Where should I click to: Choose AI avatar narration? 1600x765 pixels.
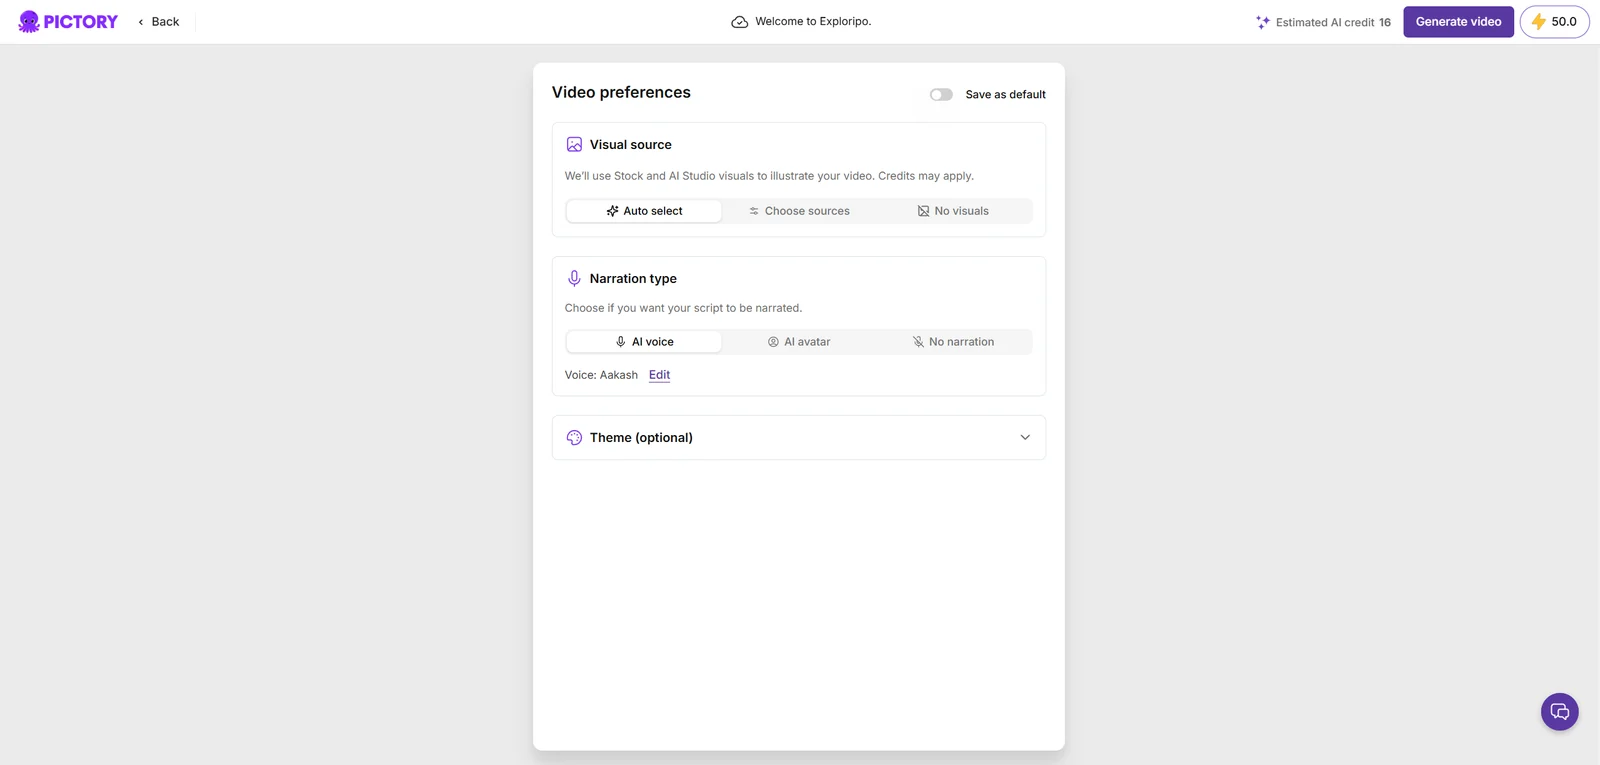tap(799, 342)
